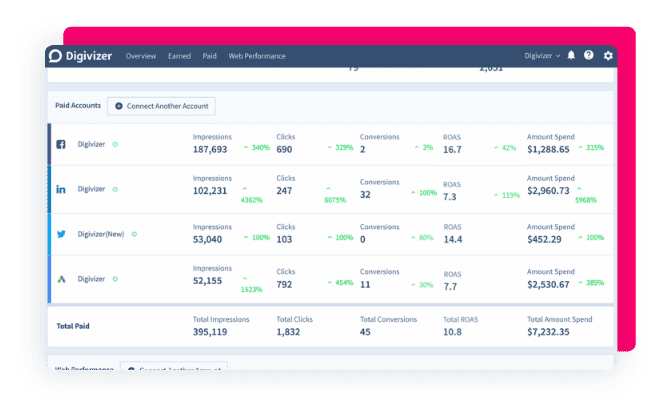Viewport: 663px width, 415px height.
Task: Select the Paid tab in the navigation
Action: (209, 56)
